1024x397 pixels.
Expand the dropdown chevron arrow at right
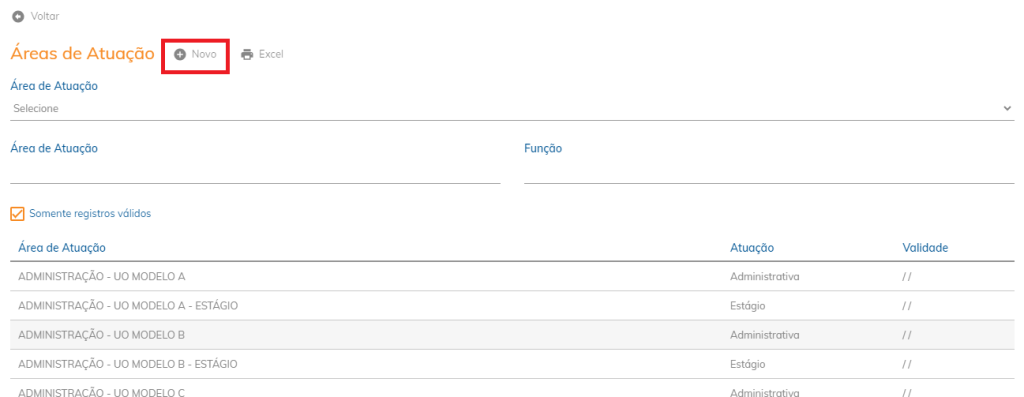[1007, 108]
